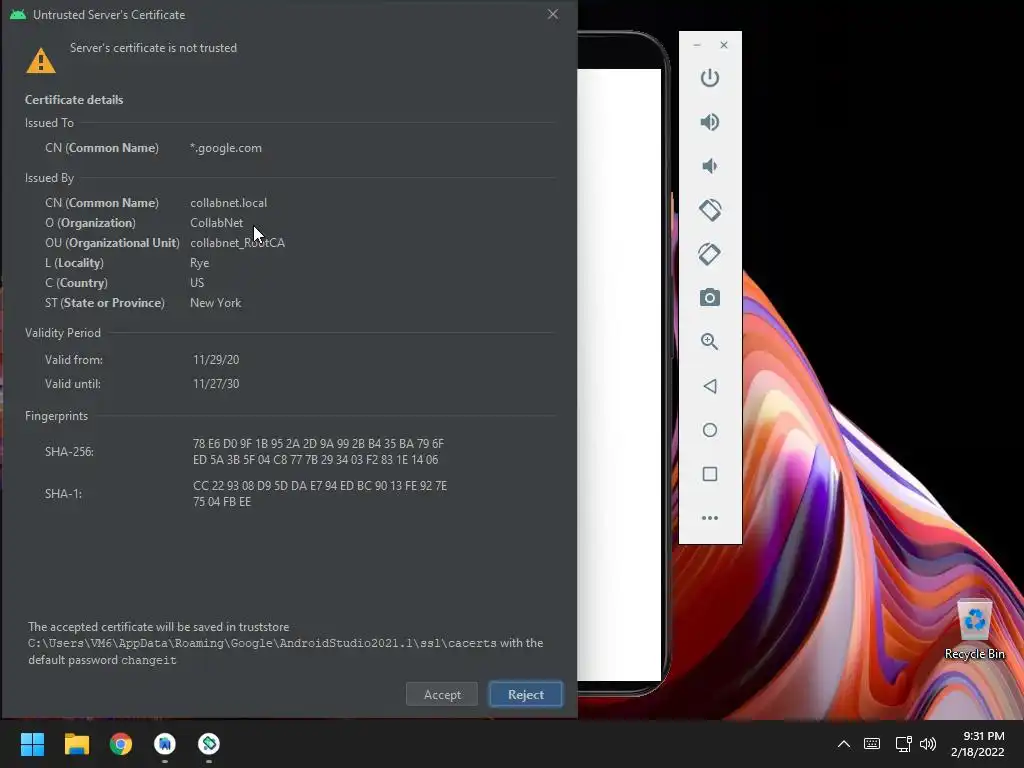Raise emulator volume with volume up icon

click(x=710, y=122)
